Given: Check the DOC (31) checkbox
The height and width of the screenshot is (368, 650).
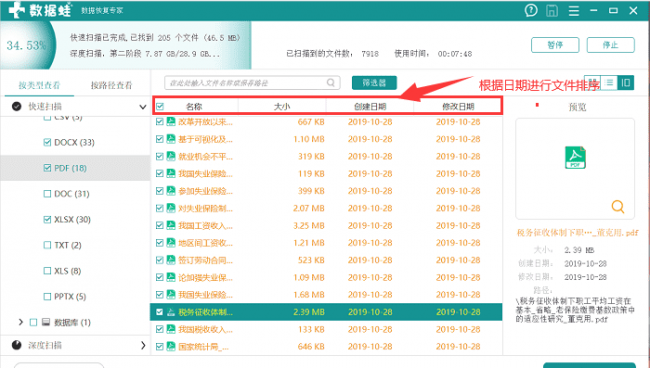Looking at the screenshot, I should 47,194.
